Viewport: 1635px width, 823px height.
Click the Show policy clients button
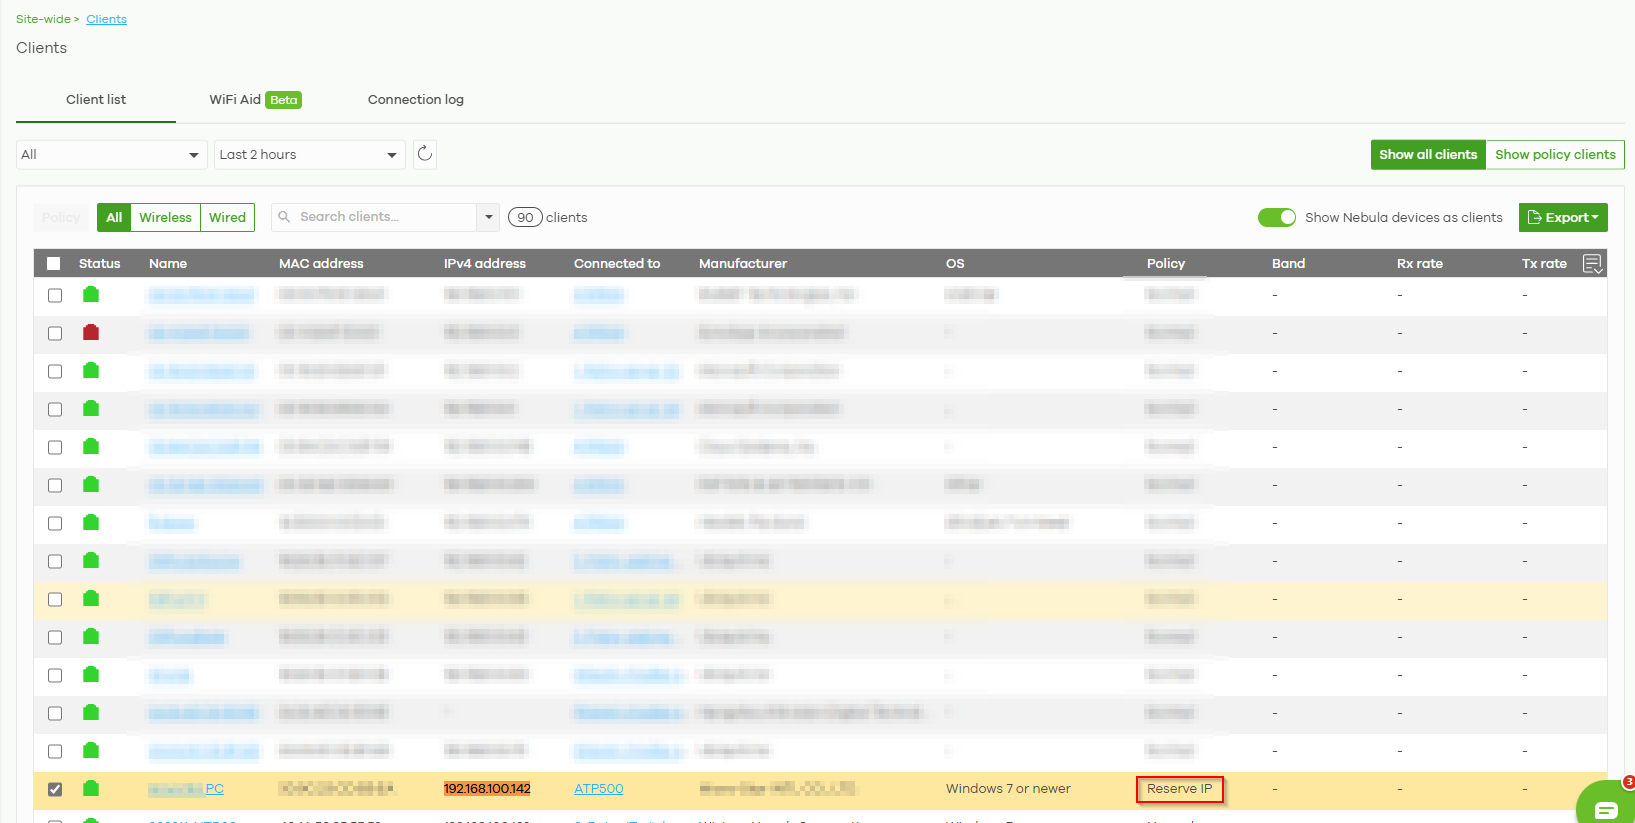tap(1555, 155)
